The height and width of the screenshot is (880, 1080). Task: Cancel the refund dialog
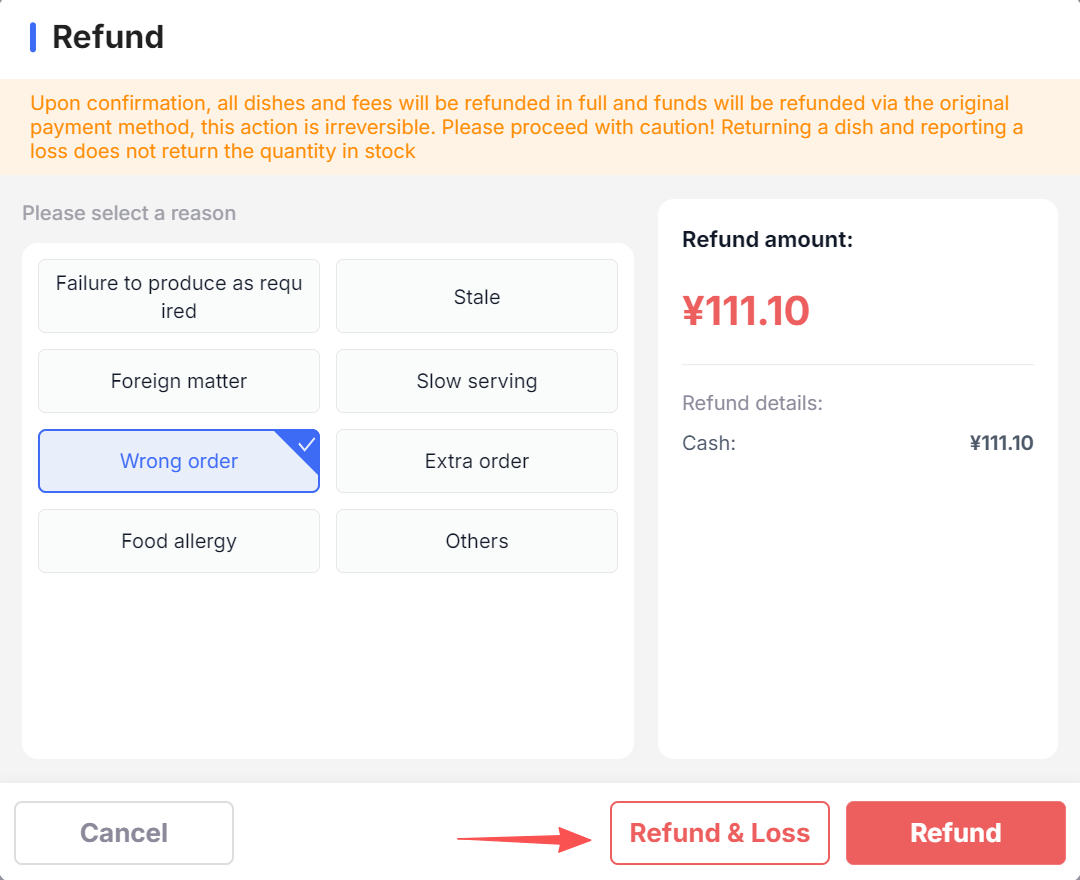[124, 833]
